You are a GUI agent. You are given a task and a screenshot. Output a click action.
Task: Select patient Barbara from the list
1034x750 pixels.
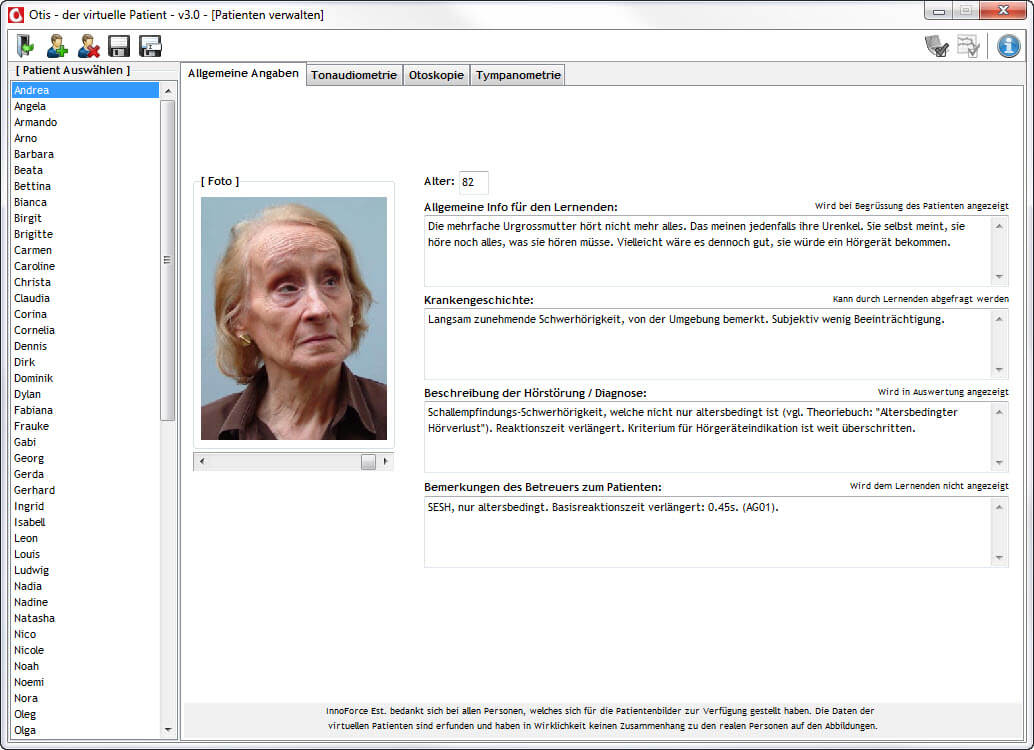34,154
